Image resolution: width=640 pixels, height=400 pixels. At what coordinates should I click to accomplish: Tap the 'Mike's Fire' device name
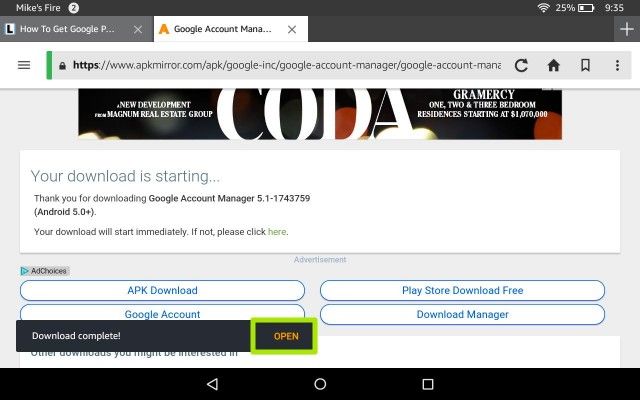click(38, 8)
